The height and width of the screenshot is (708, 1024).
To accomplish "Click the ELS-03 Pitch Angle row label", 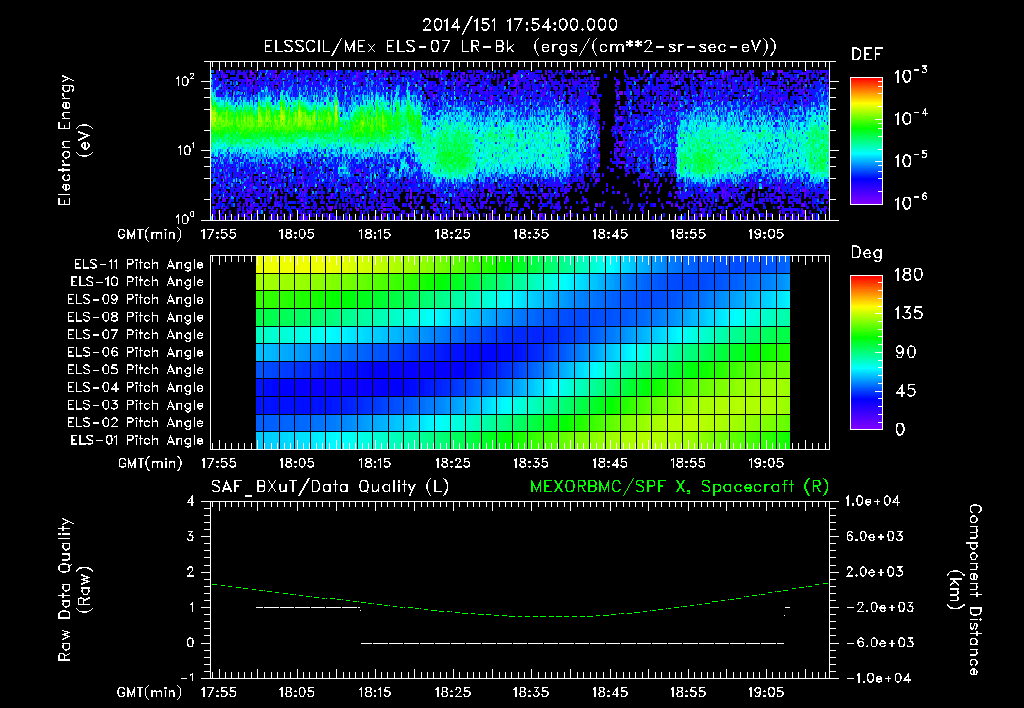I will tap(136, 405).
